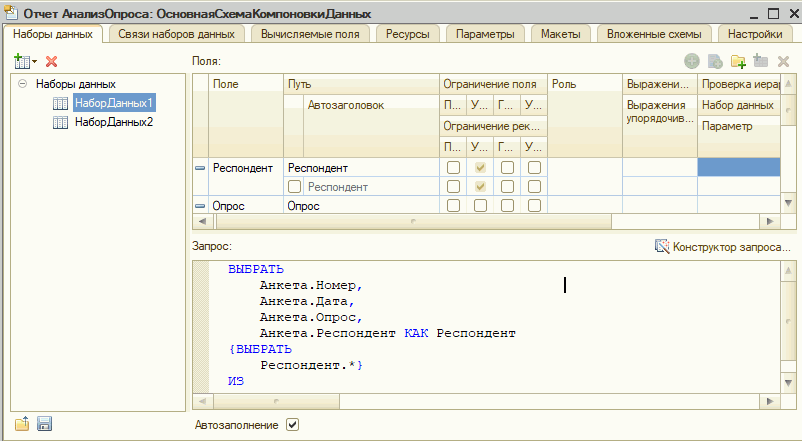Open the add data set dropdown icon
Viewport: 802px width, 441px height.
(x=25, y=61)
